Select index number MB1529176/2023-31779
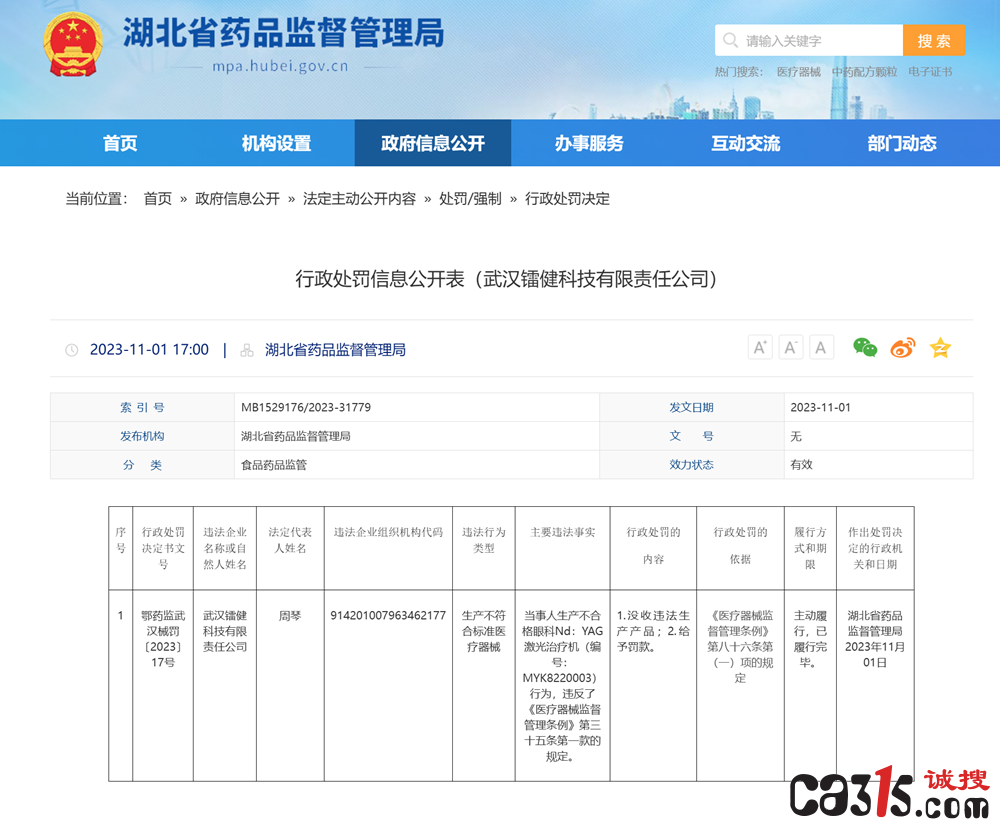The height and width of the screenshot is (829, 1000). (305, 407)
